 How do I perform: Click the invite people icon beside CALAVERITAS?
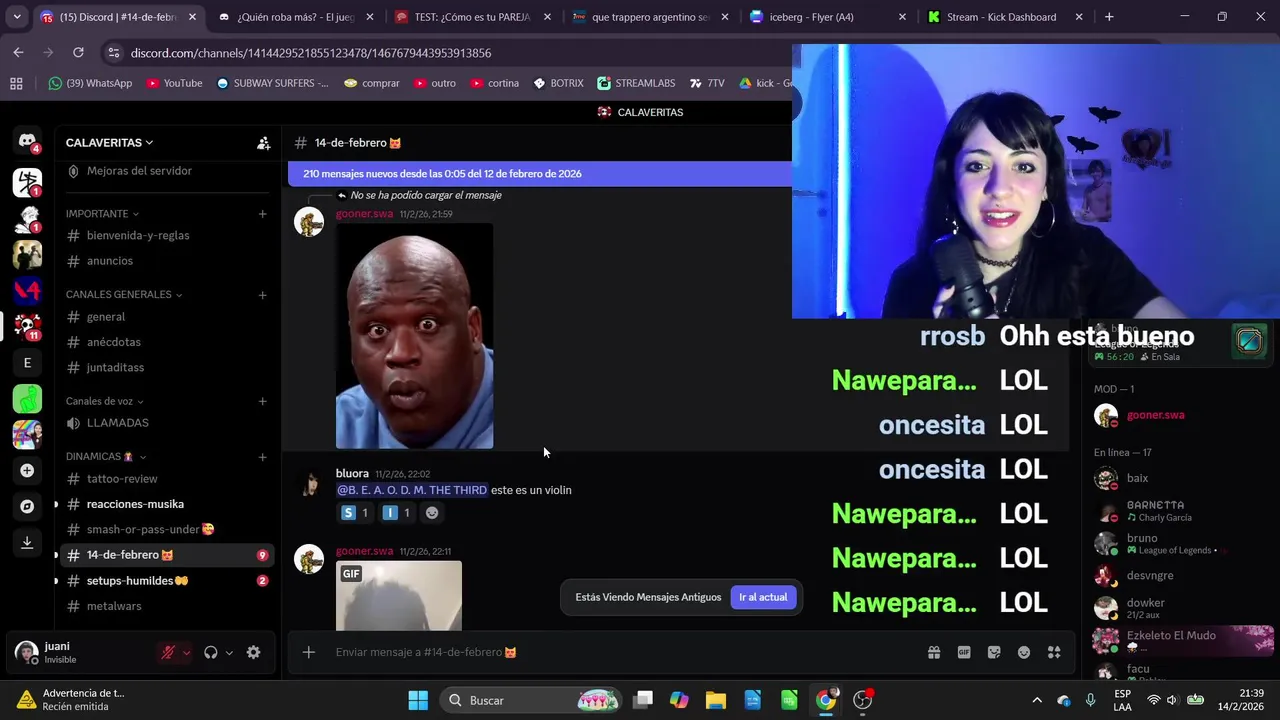pos(263,143)
